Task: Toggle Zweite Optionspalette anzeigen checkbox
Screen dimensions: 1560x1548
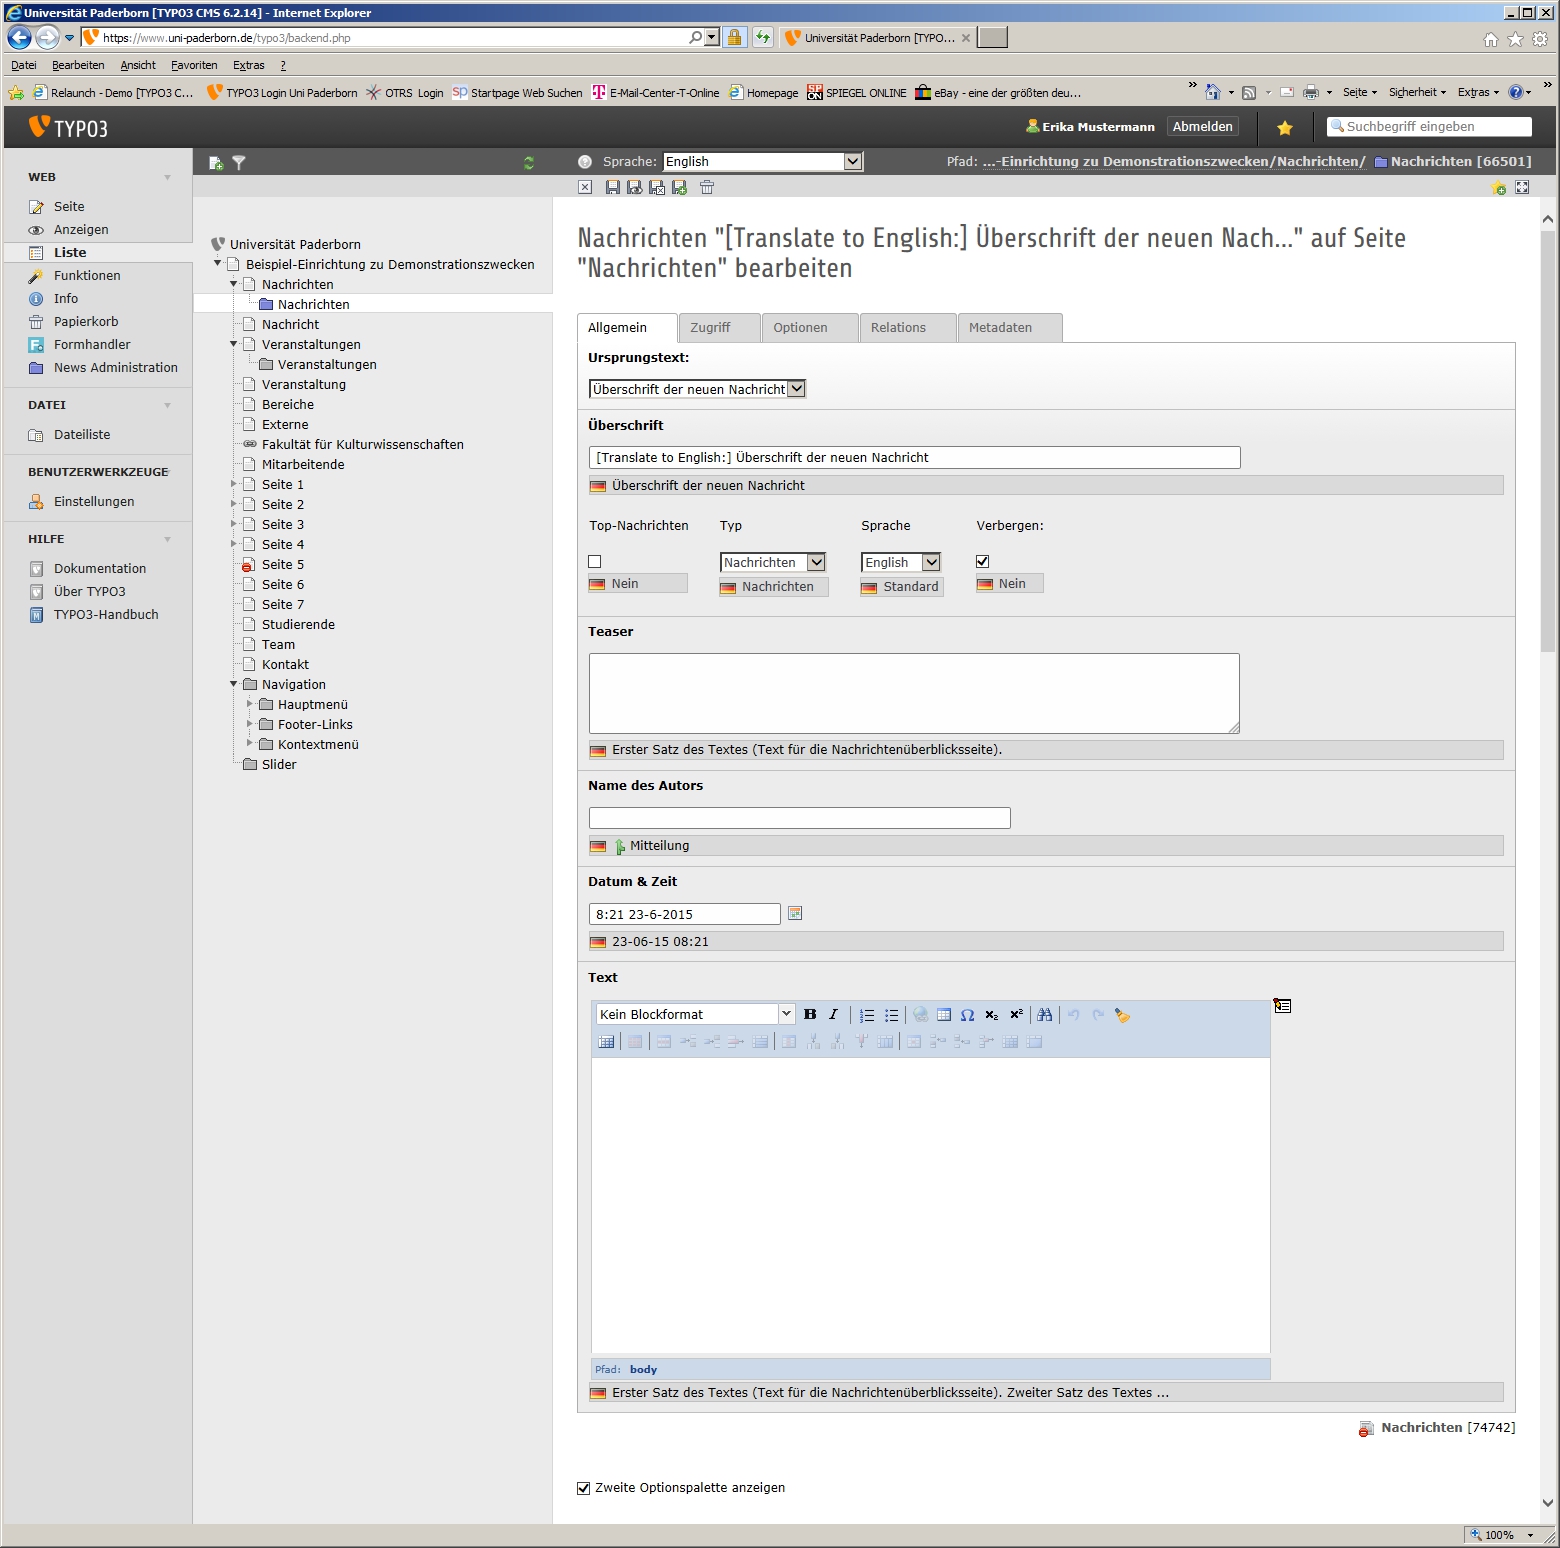Action: pos(584,1488)
